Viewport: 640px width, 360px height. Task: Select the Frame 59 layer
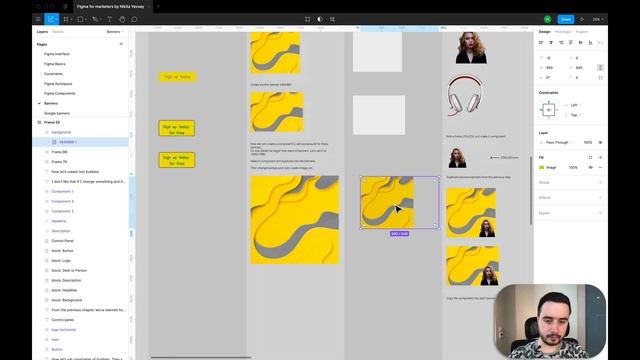pos(52,122)
